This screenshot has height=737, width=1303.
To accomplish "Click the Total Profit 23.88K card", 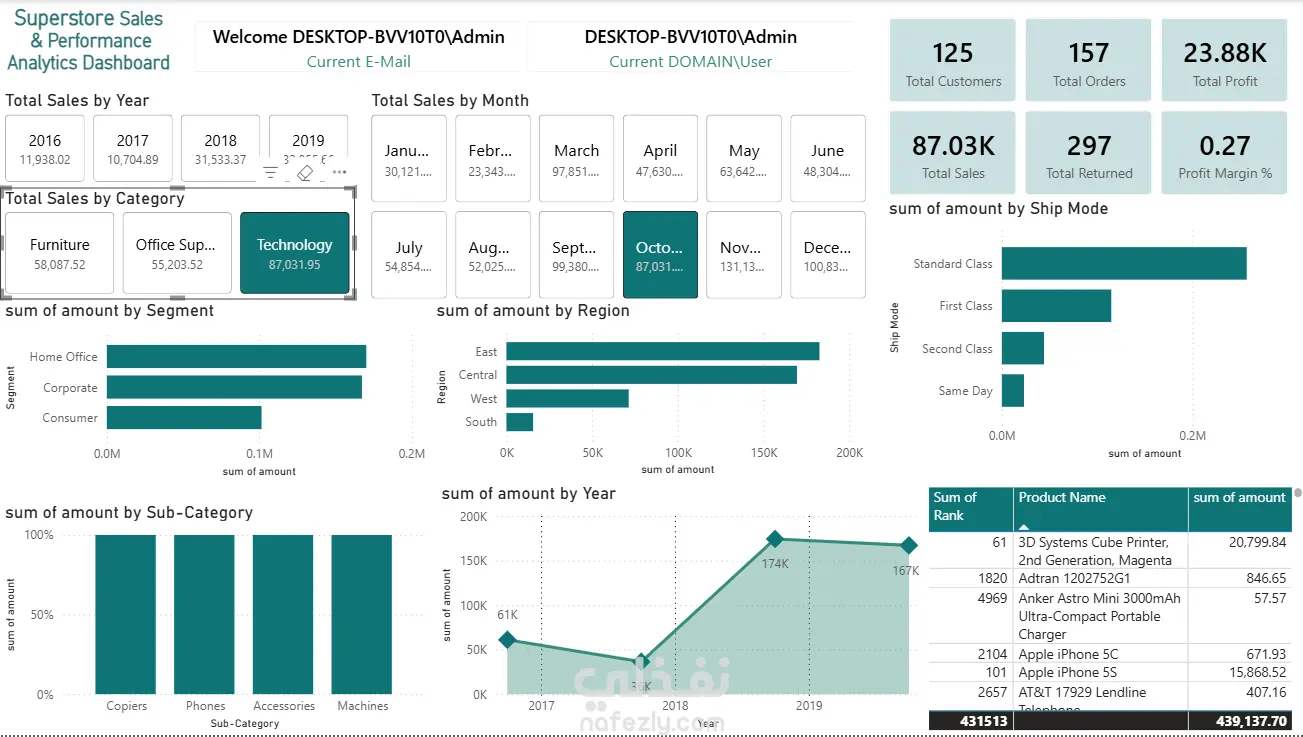I will coord(1225,60).
